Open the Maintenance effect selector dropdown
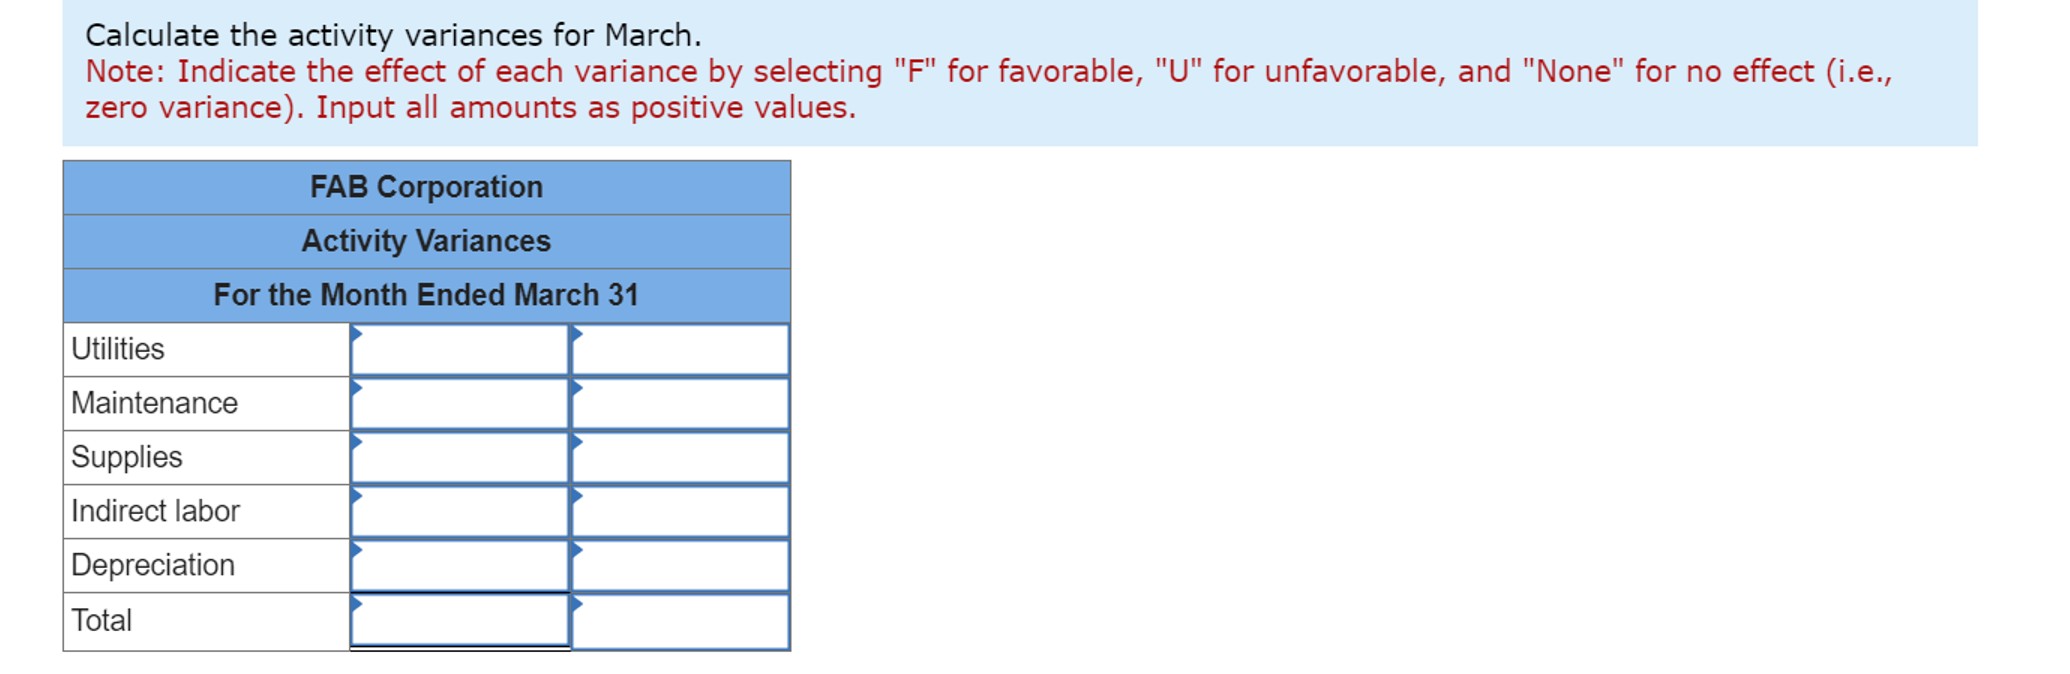The height and width of the screenshot is (674, 2070). click(680, 404)
